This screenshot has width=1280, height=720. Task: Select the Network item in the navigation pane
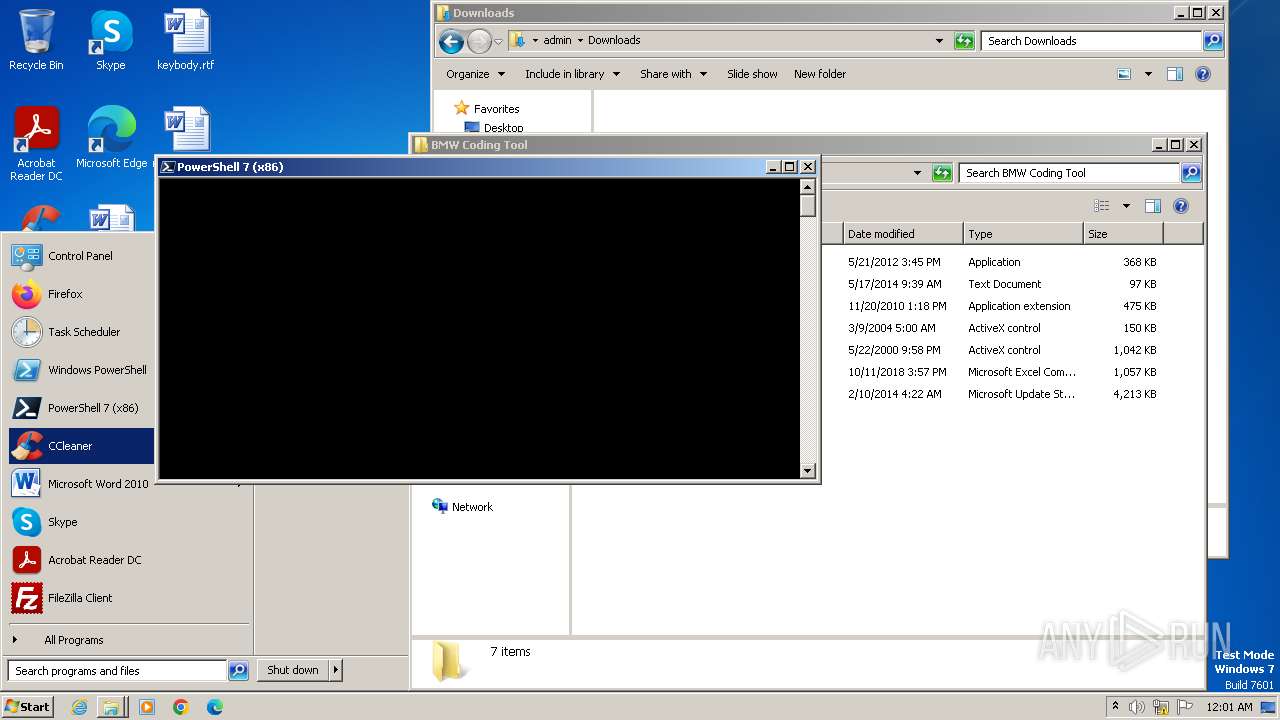(x=462, y=507)
